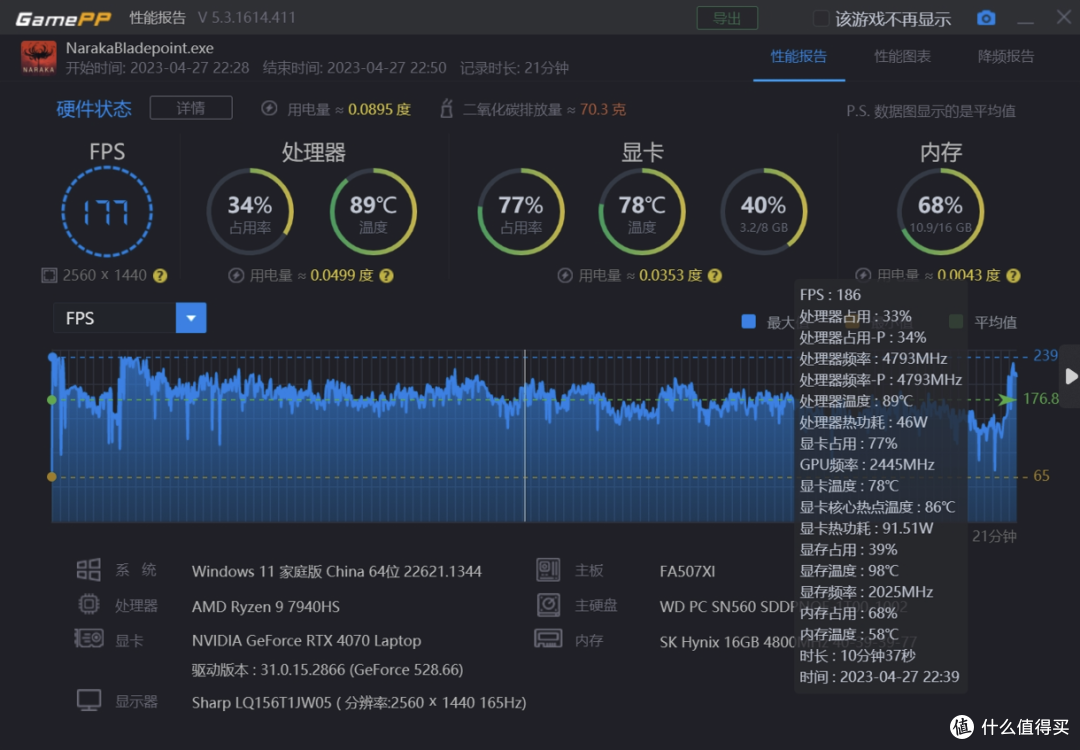Click the NarakaBladepoint.exe title text

[139, 48]
